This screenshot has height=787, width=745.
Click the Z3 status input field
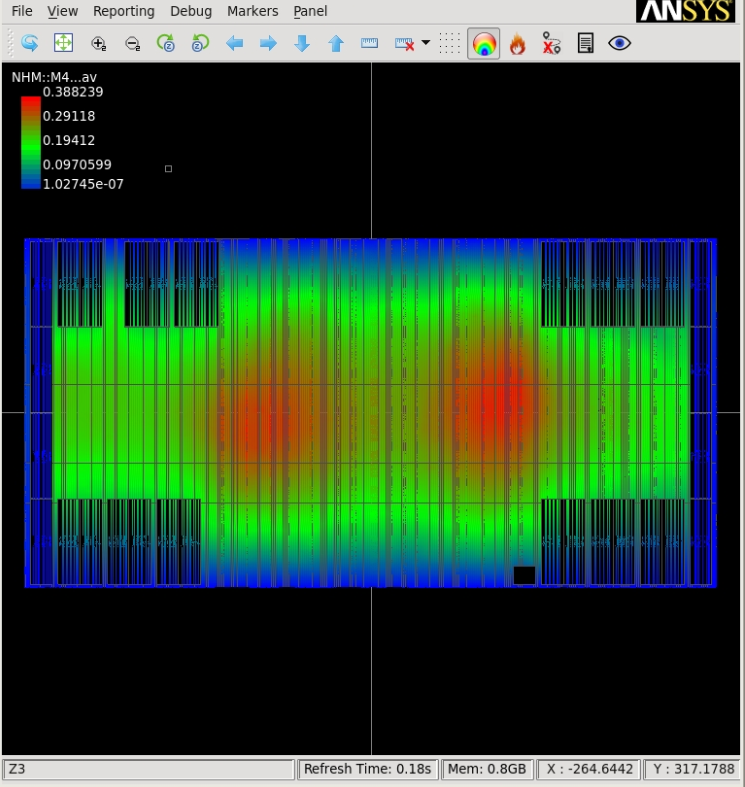pos(150,769)
